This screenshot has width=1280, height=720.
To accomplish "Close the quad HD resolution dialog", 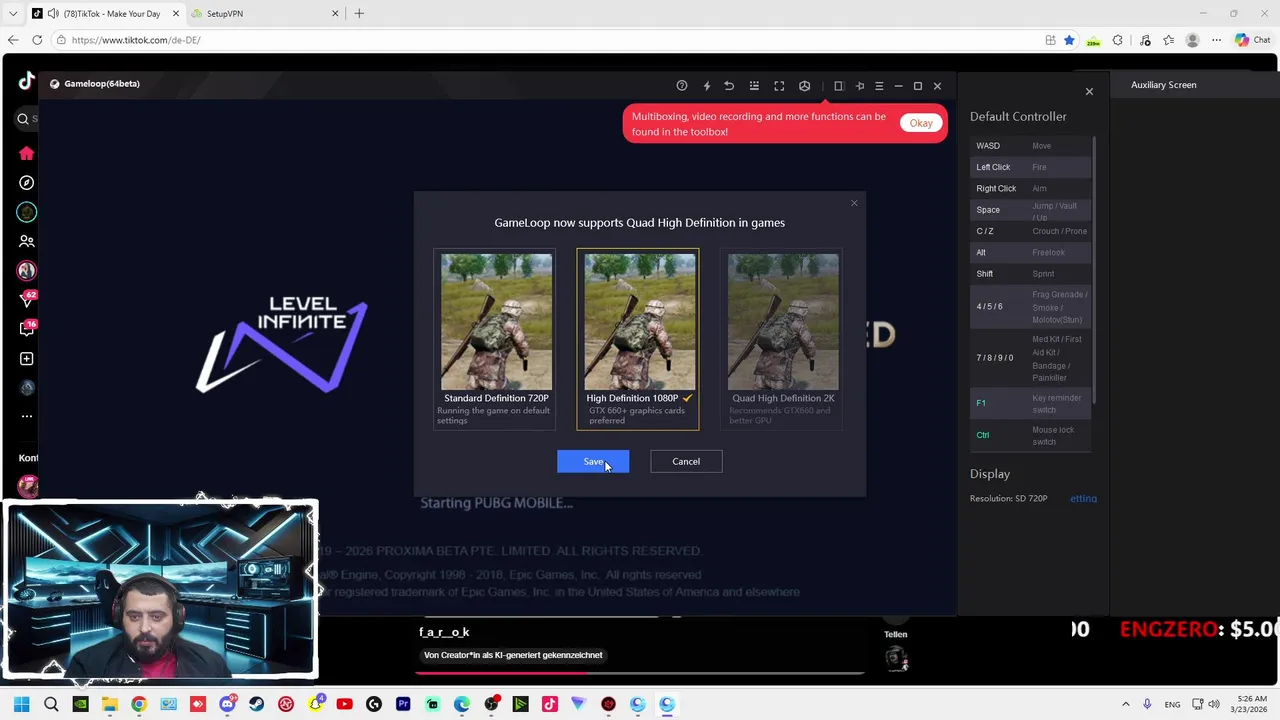I will [x=854, y=203].
